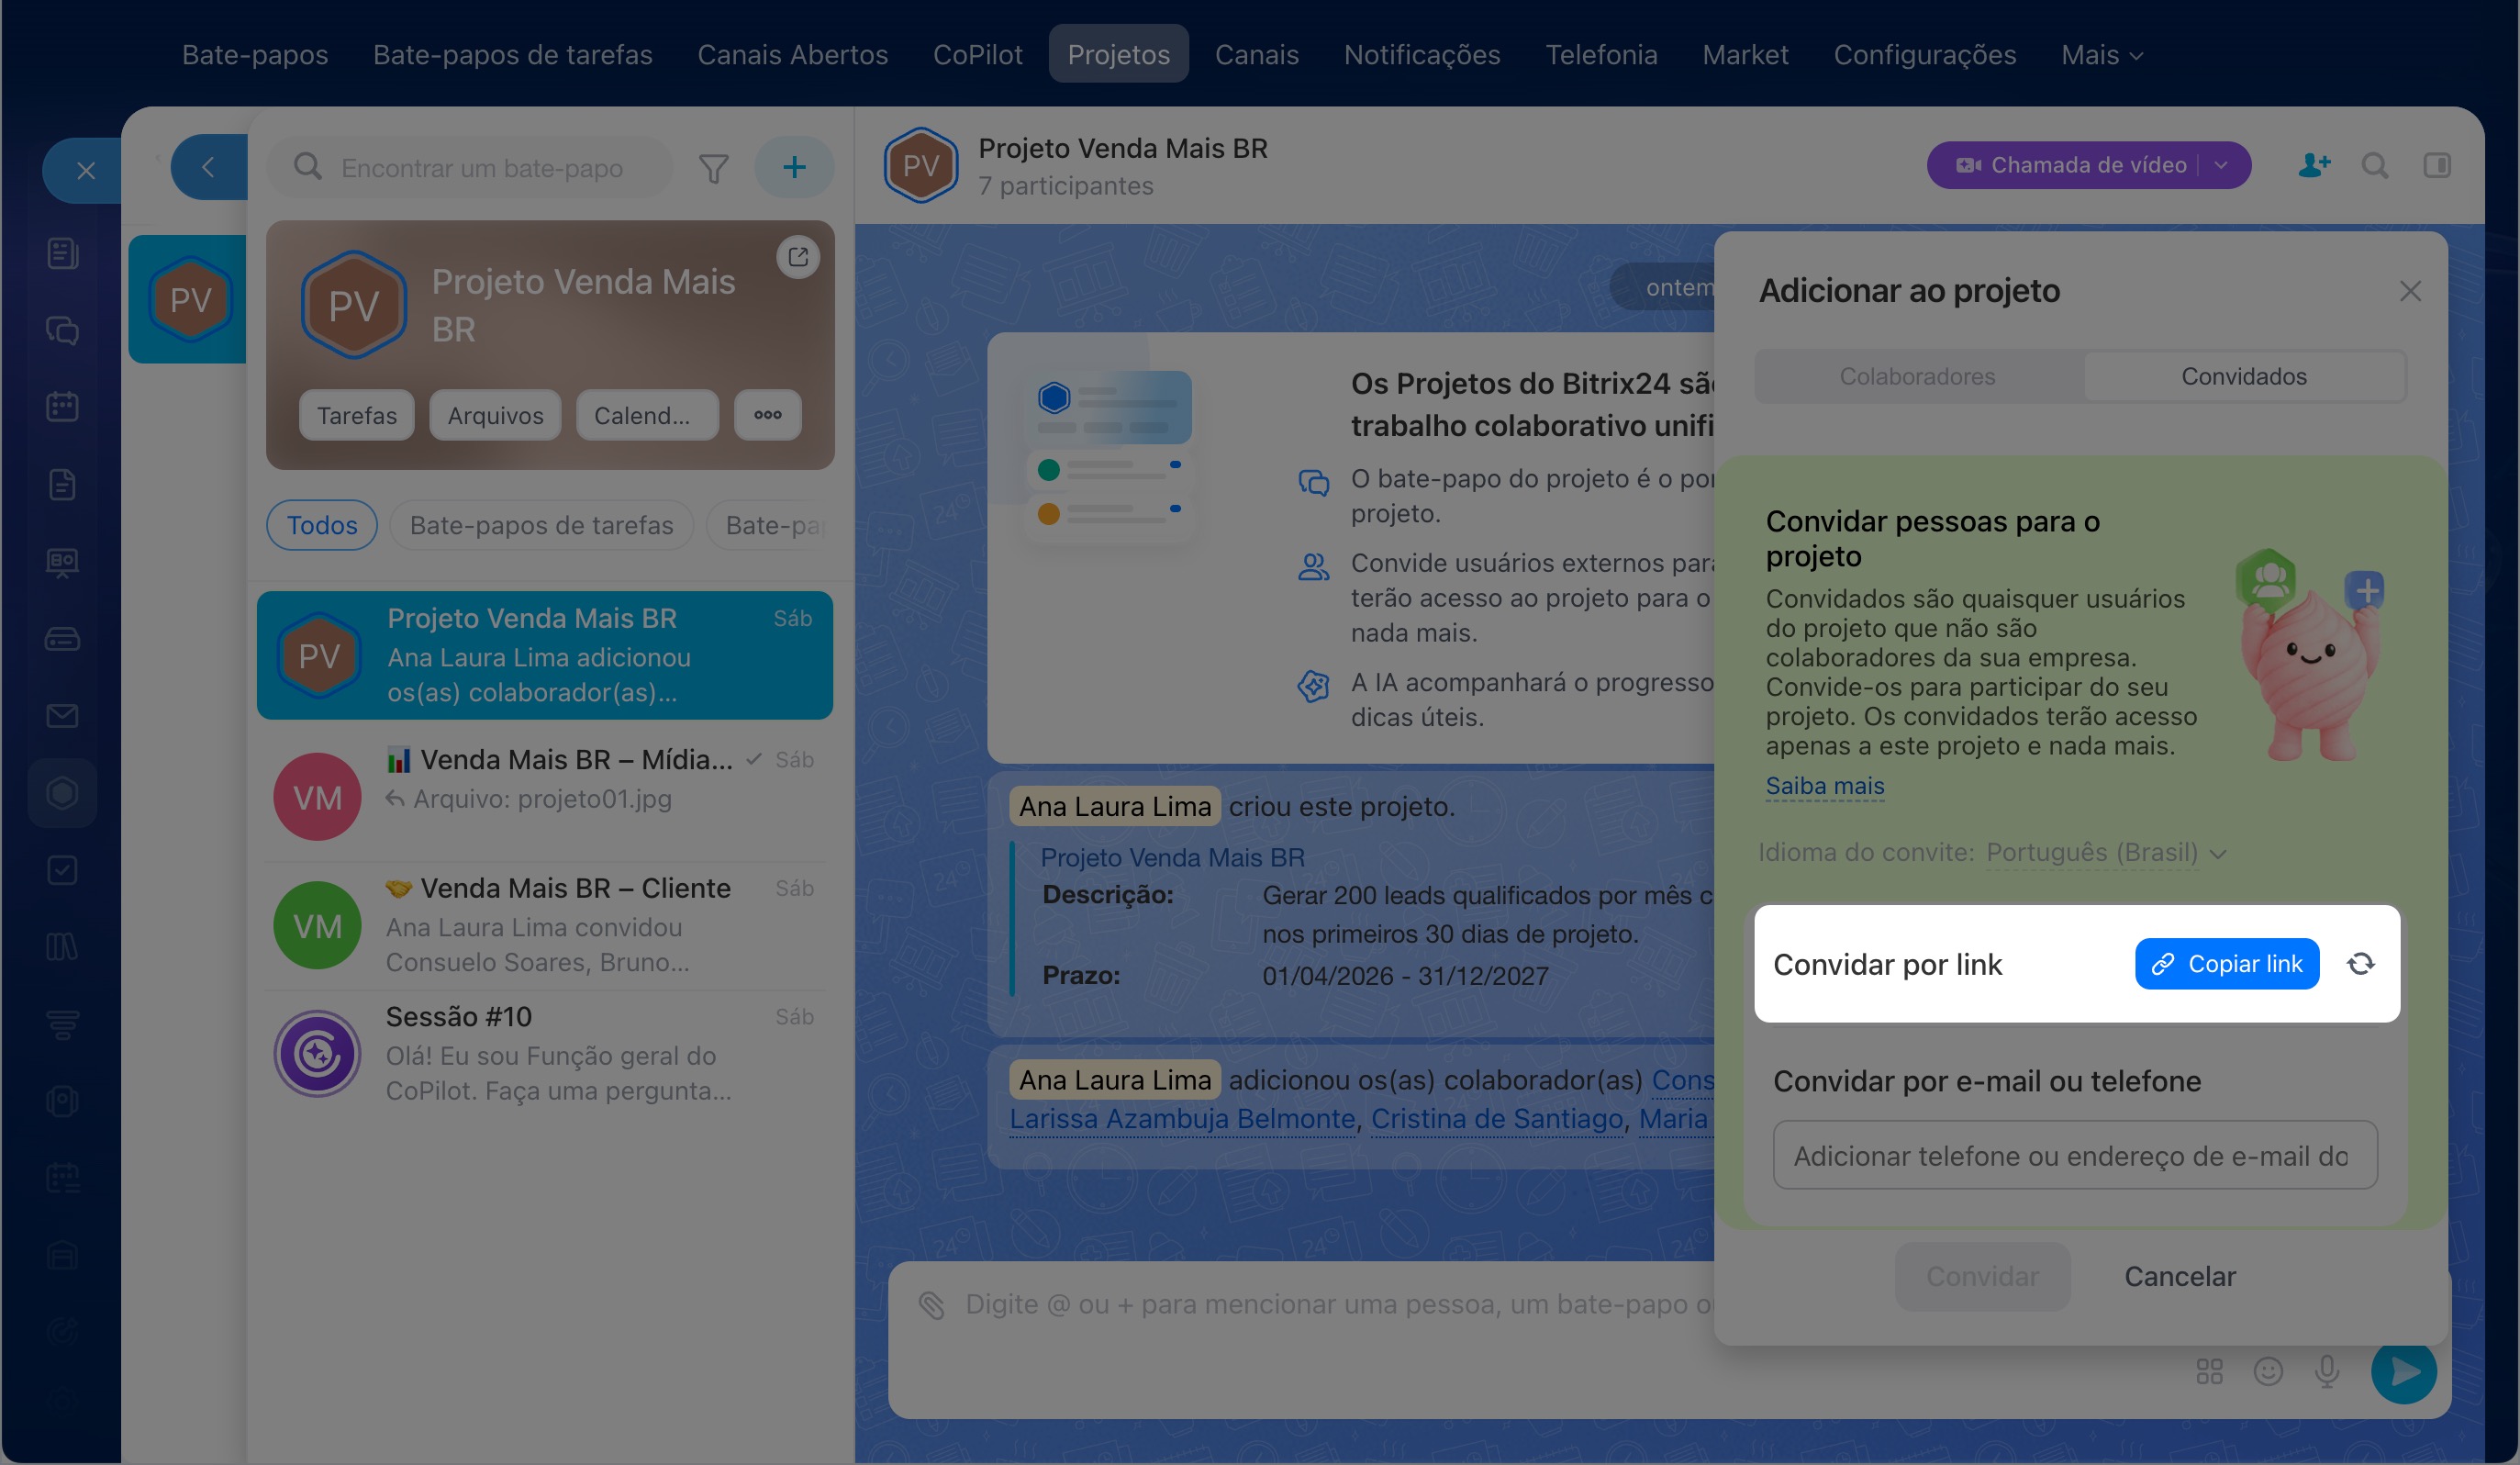Click the Encontrar um bate-papo search field
The height and width of the screenshot is (1465, 2520).
470,167
